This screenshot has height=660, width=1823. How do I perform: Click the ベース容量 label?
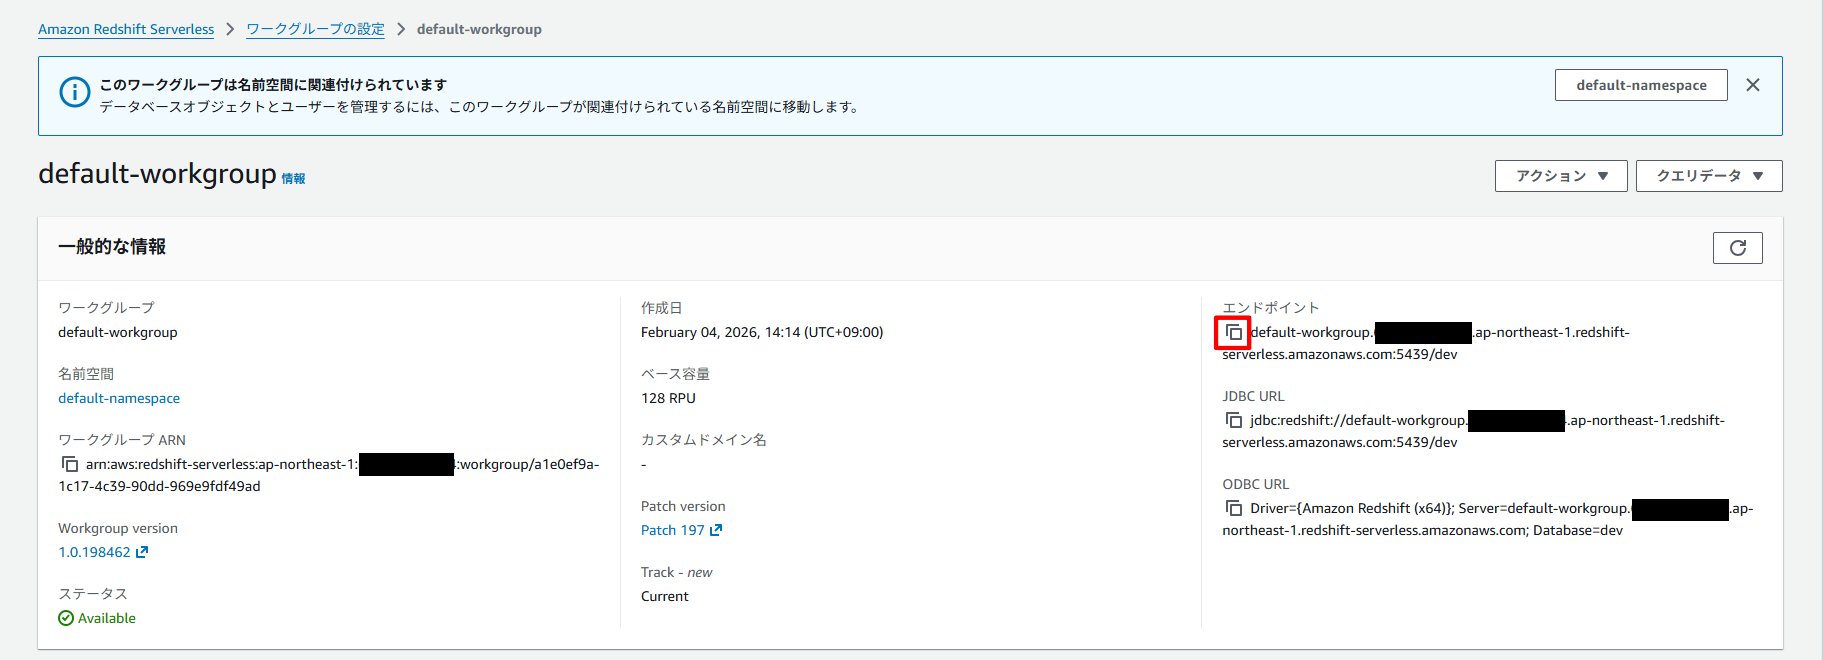tap(675, 374)
